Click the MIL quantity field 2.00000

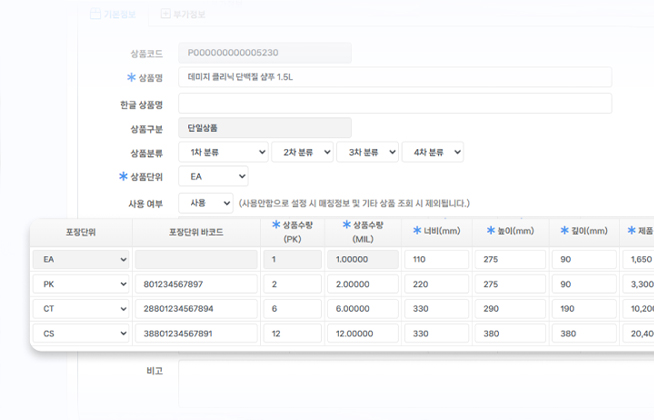coord(363,284)
